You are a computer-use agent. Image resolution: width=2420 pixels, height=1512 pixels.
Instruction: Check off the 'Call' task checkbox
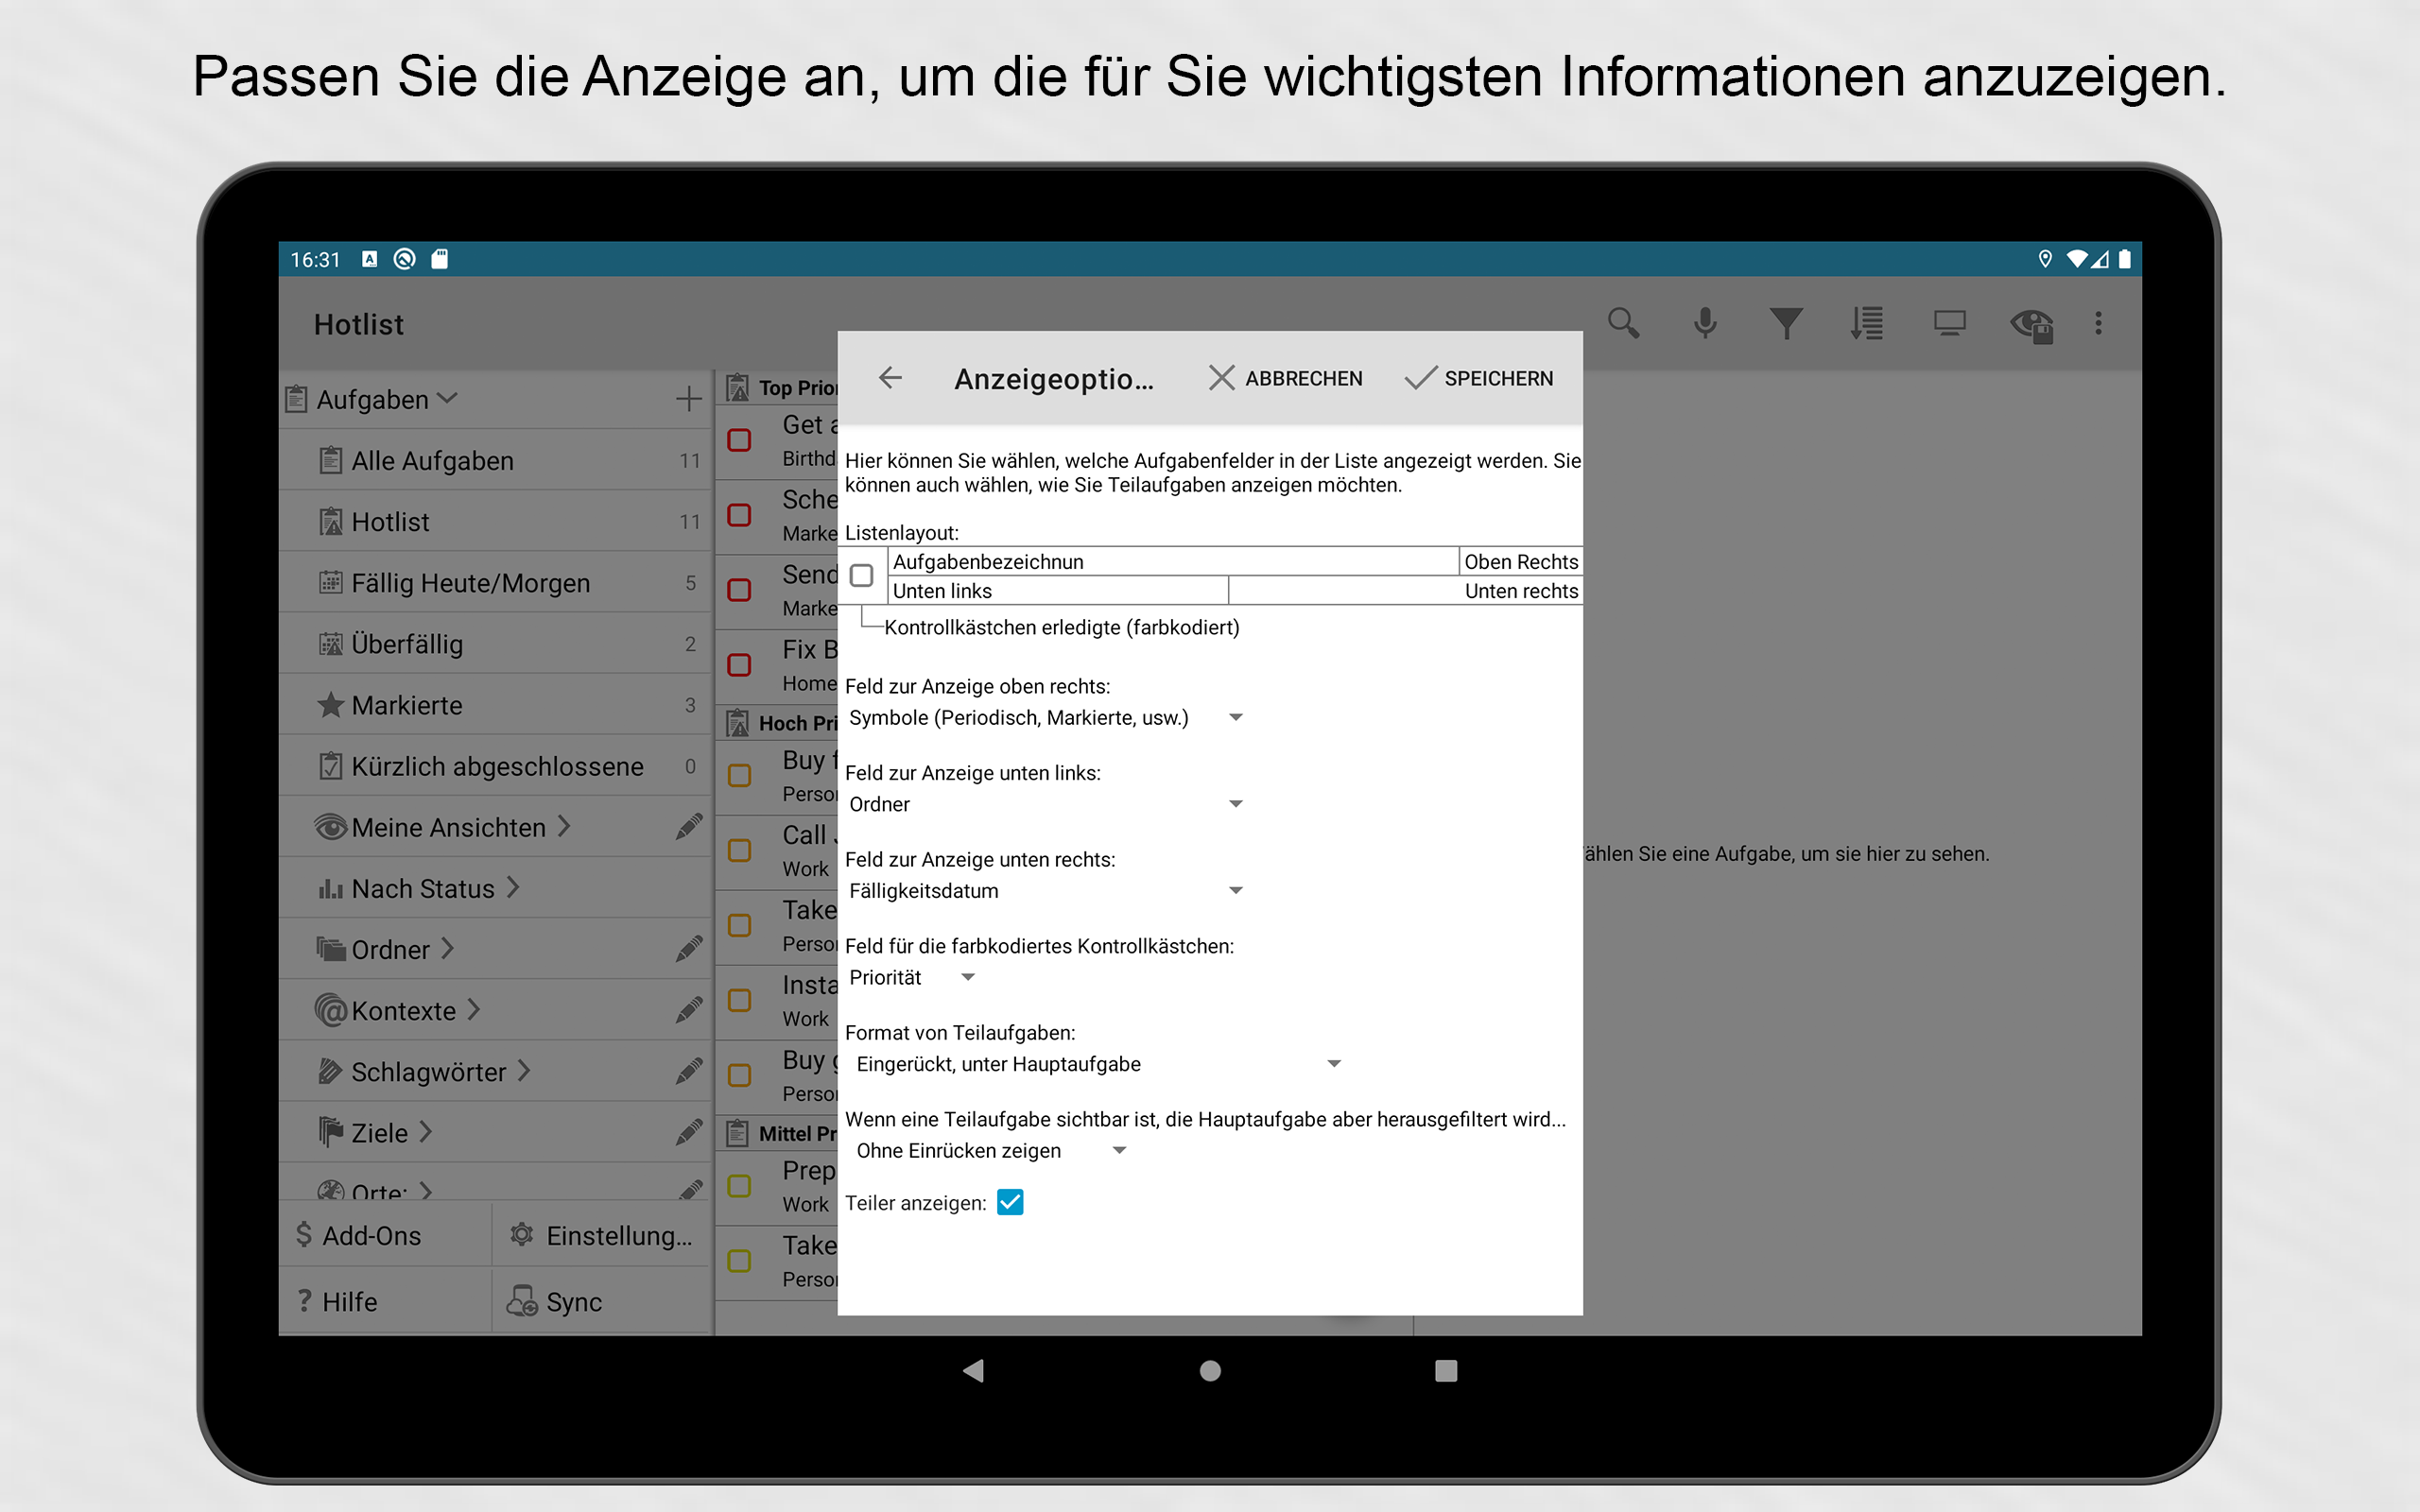point(739,850)
